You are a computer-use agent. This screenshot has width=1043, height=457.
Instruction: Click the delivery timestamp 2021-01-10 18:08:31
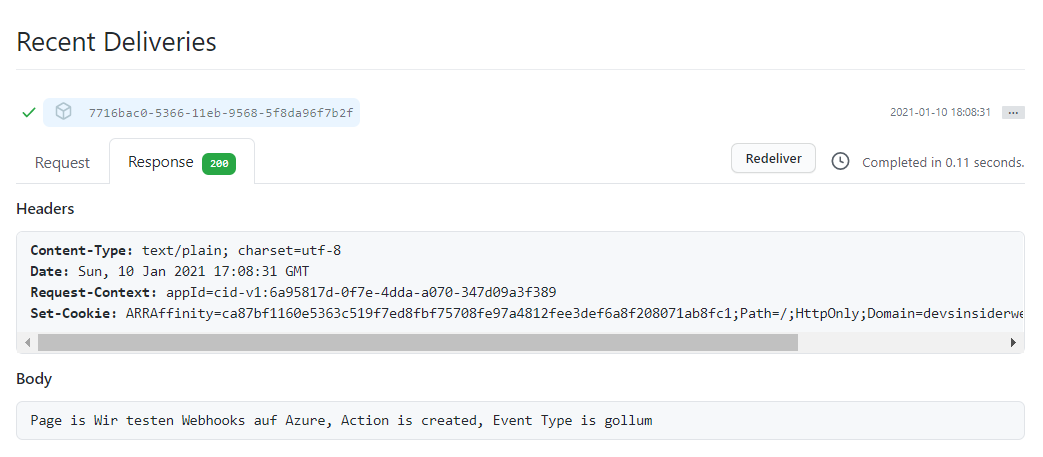[940, 113]
